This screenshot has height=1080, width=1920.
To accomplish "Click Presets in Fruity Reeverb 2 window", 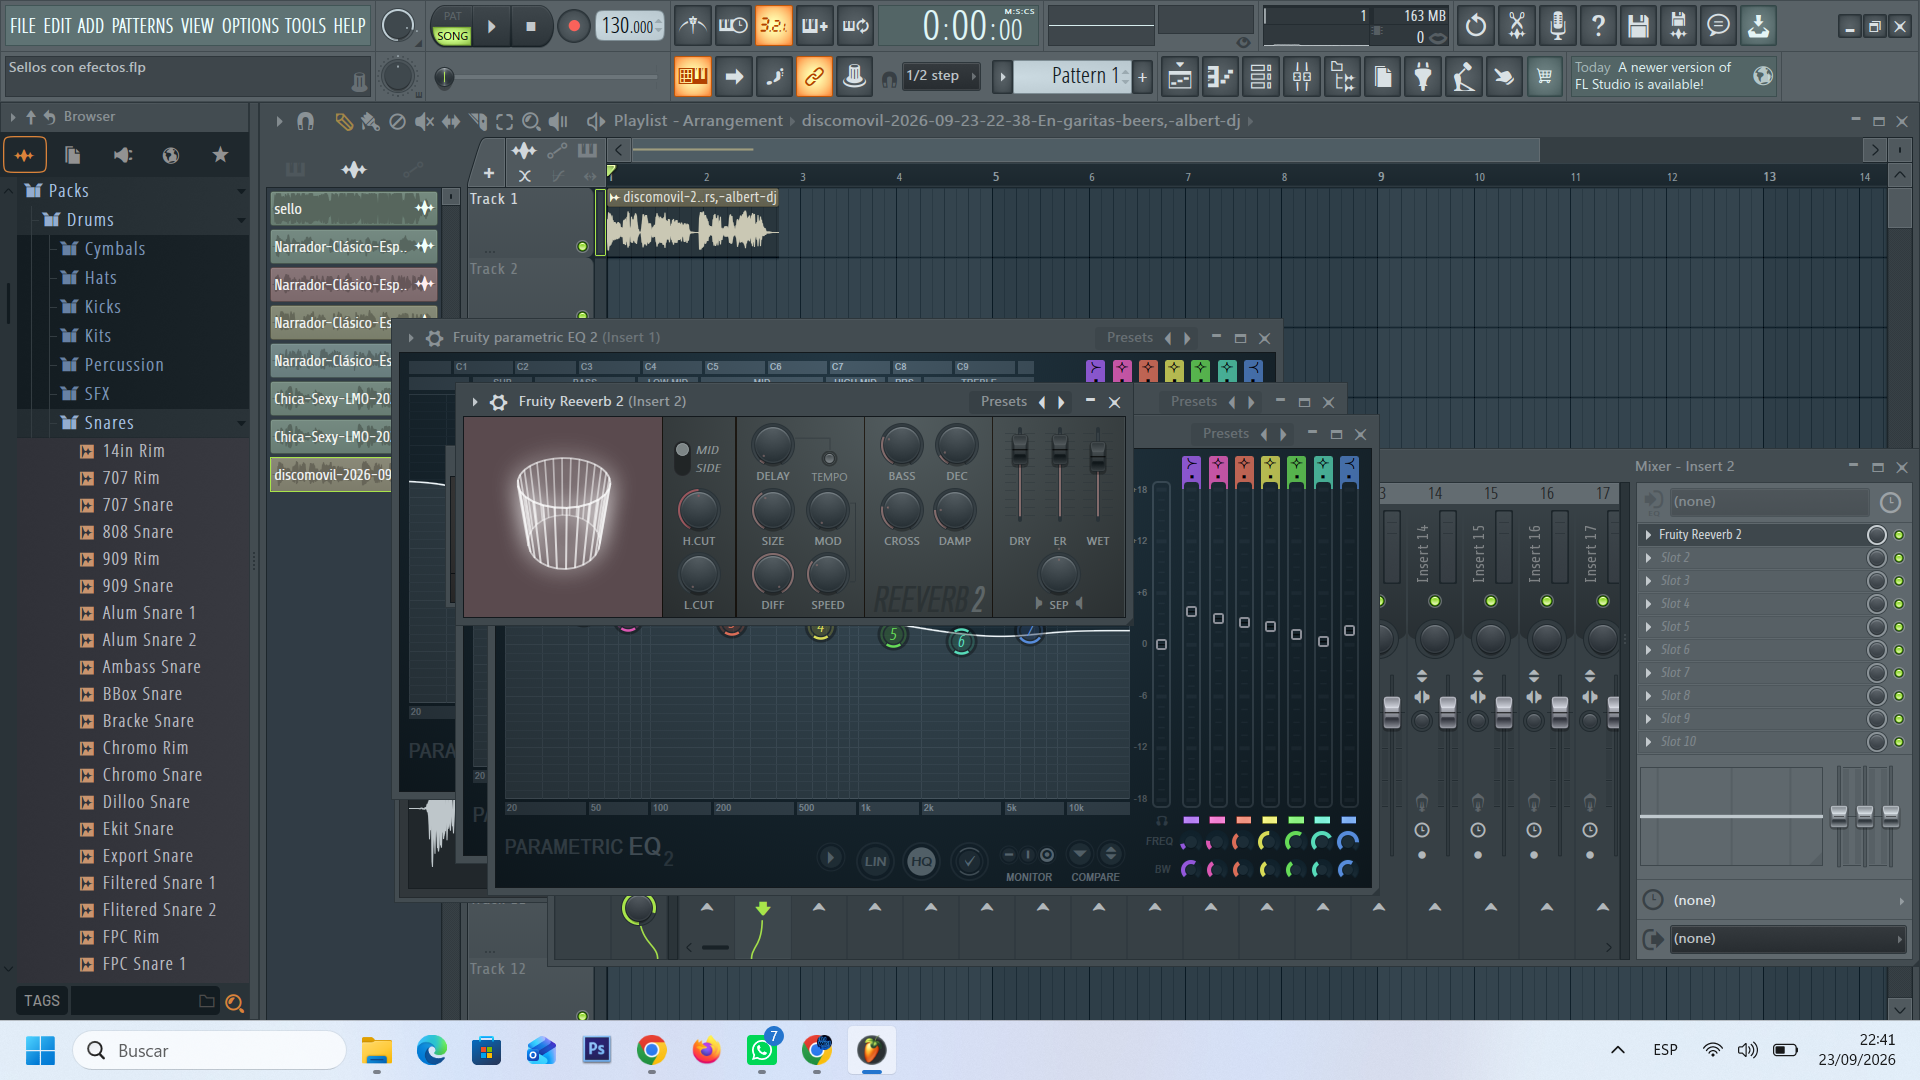I will coord(1003,402).
